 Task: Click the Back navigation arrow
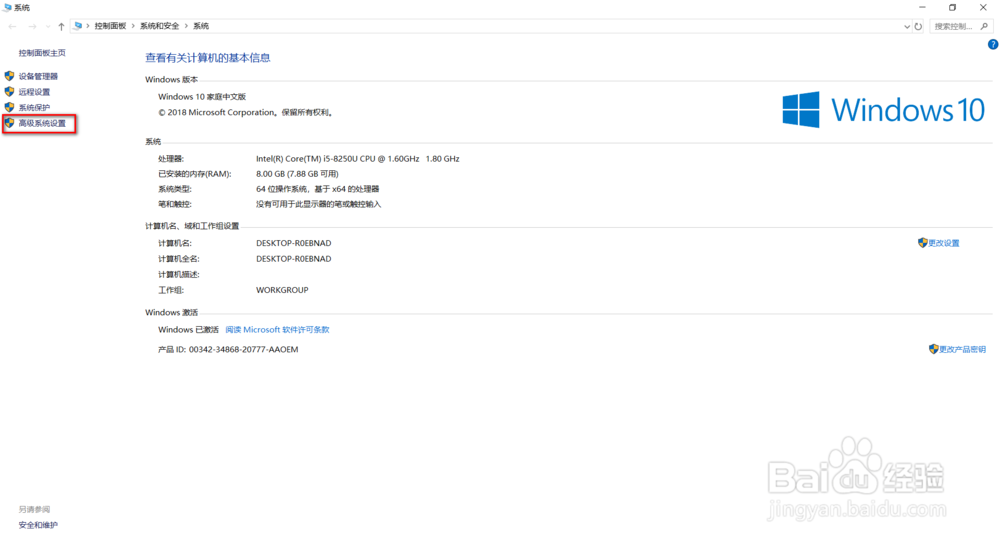click(12, 26)
